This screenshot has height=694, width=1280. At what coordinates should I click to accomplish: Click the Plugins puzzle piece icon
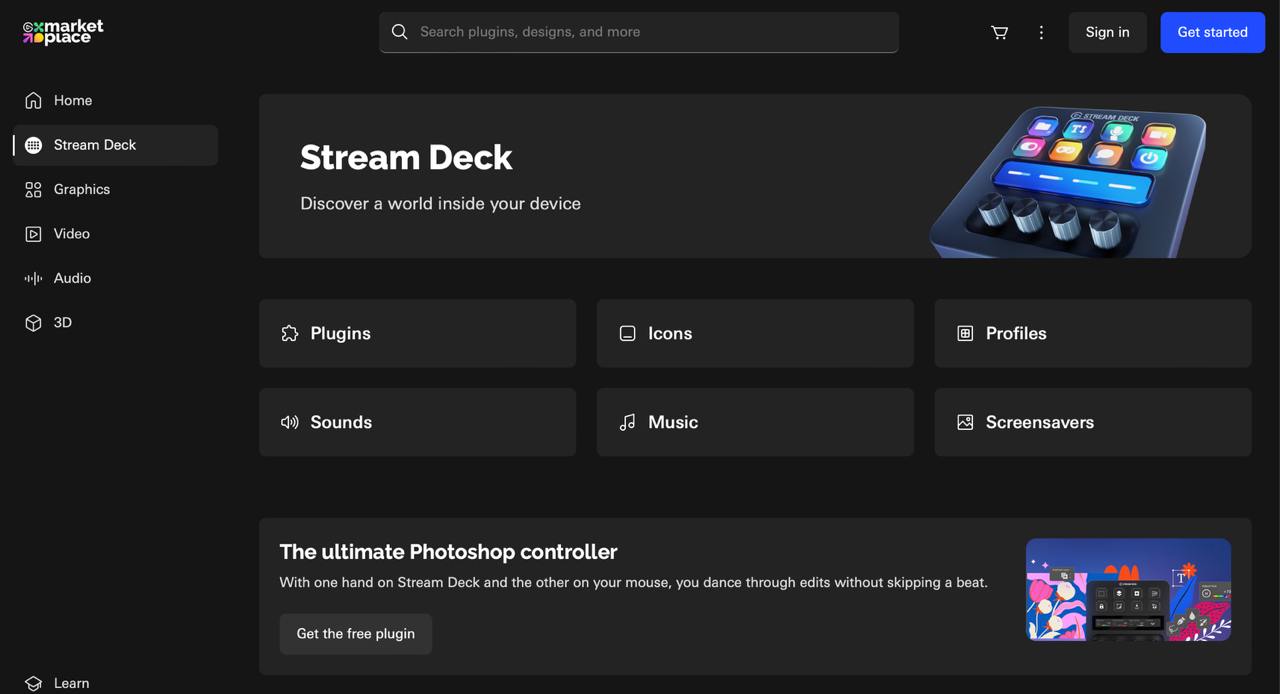(x=290, y=333)
